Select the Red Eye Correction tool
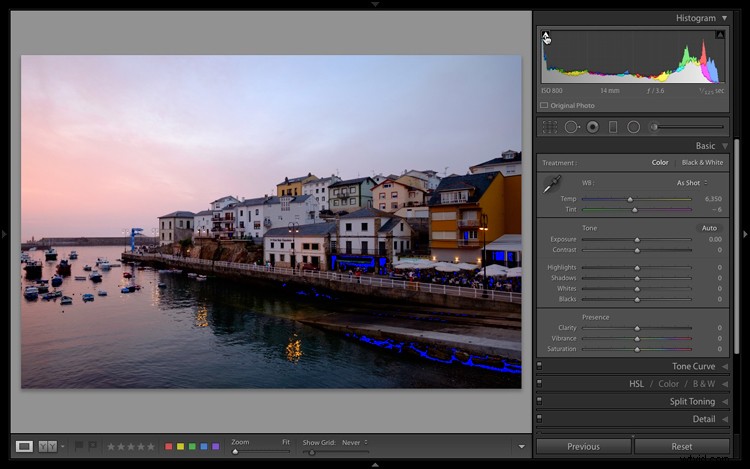The height and width of the screenshot is (469, 750). 593,127
